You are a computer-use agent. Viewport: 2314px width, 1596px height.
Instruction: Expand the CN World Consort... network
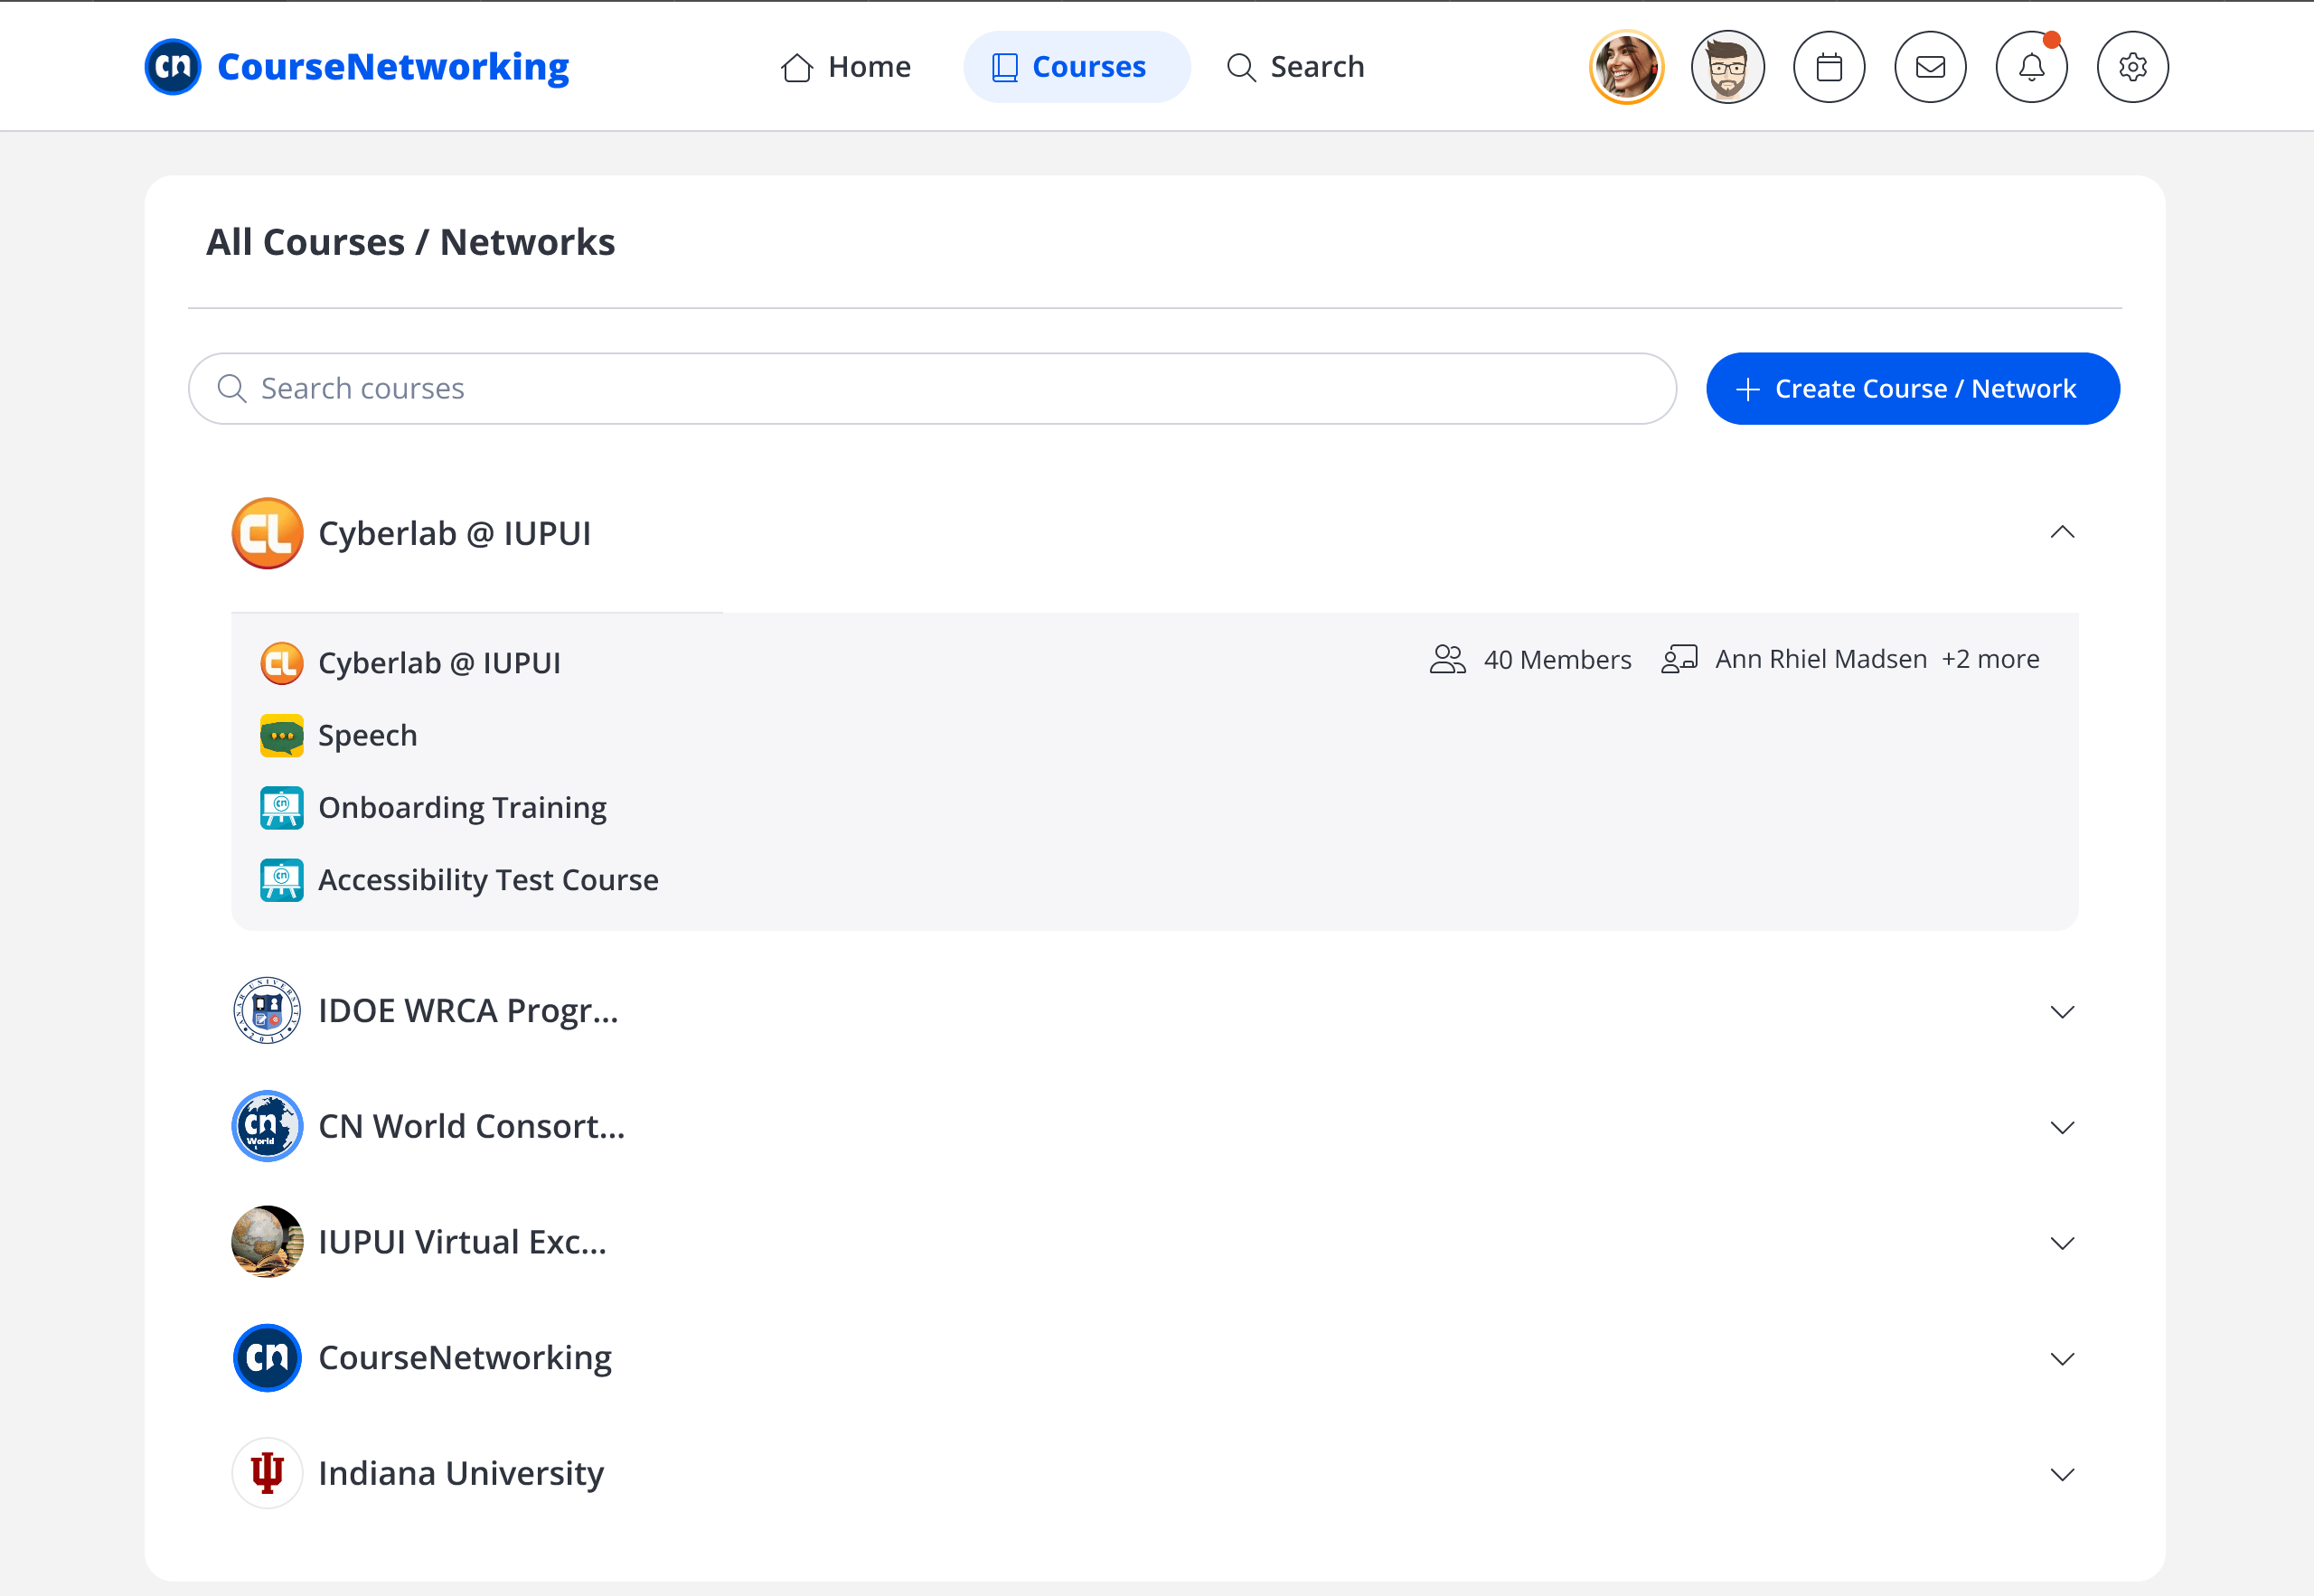2062,1127
